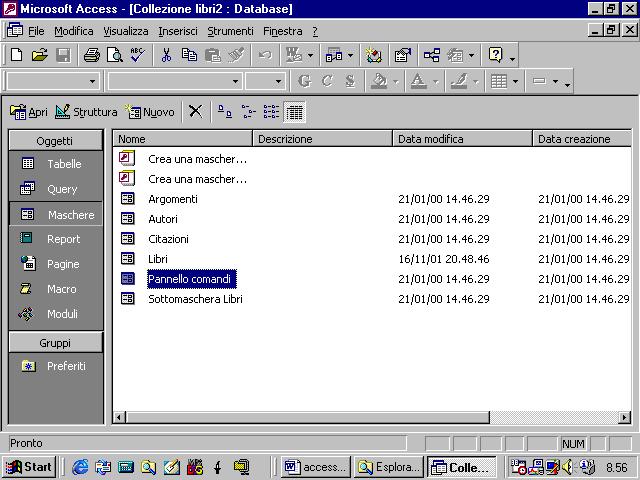
Task: Click the horizontal scrollbar right arrow
Action: pos(624,417)
